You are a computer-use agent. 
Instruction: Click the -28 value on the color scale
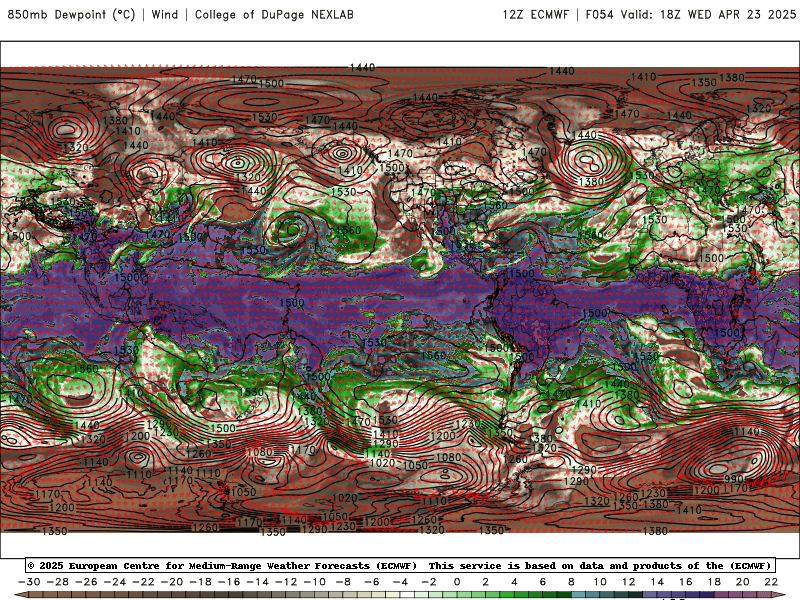(58, 582)
